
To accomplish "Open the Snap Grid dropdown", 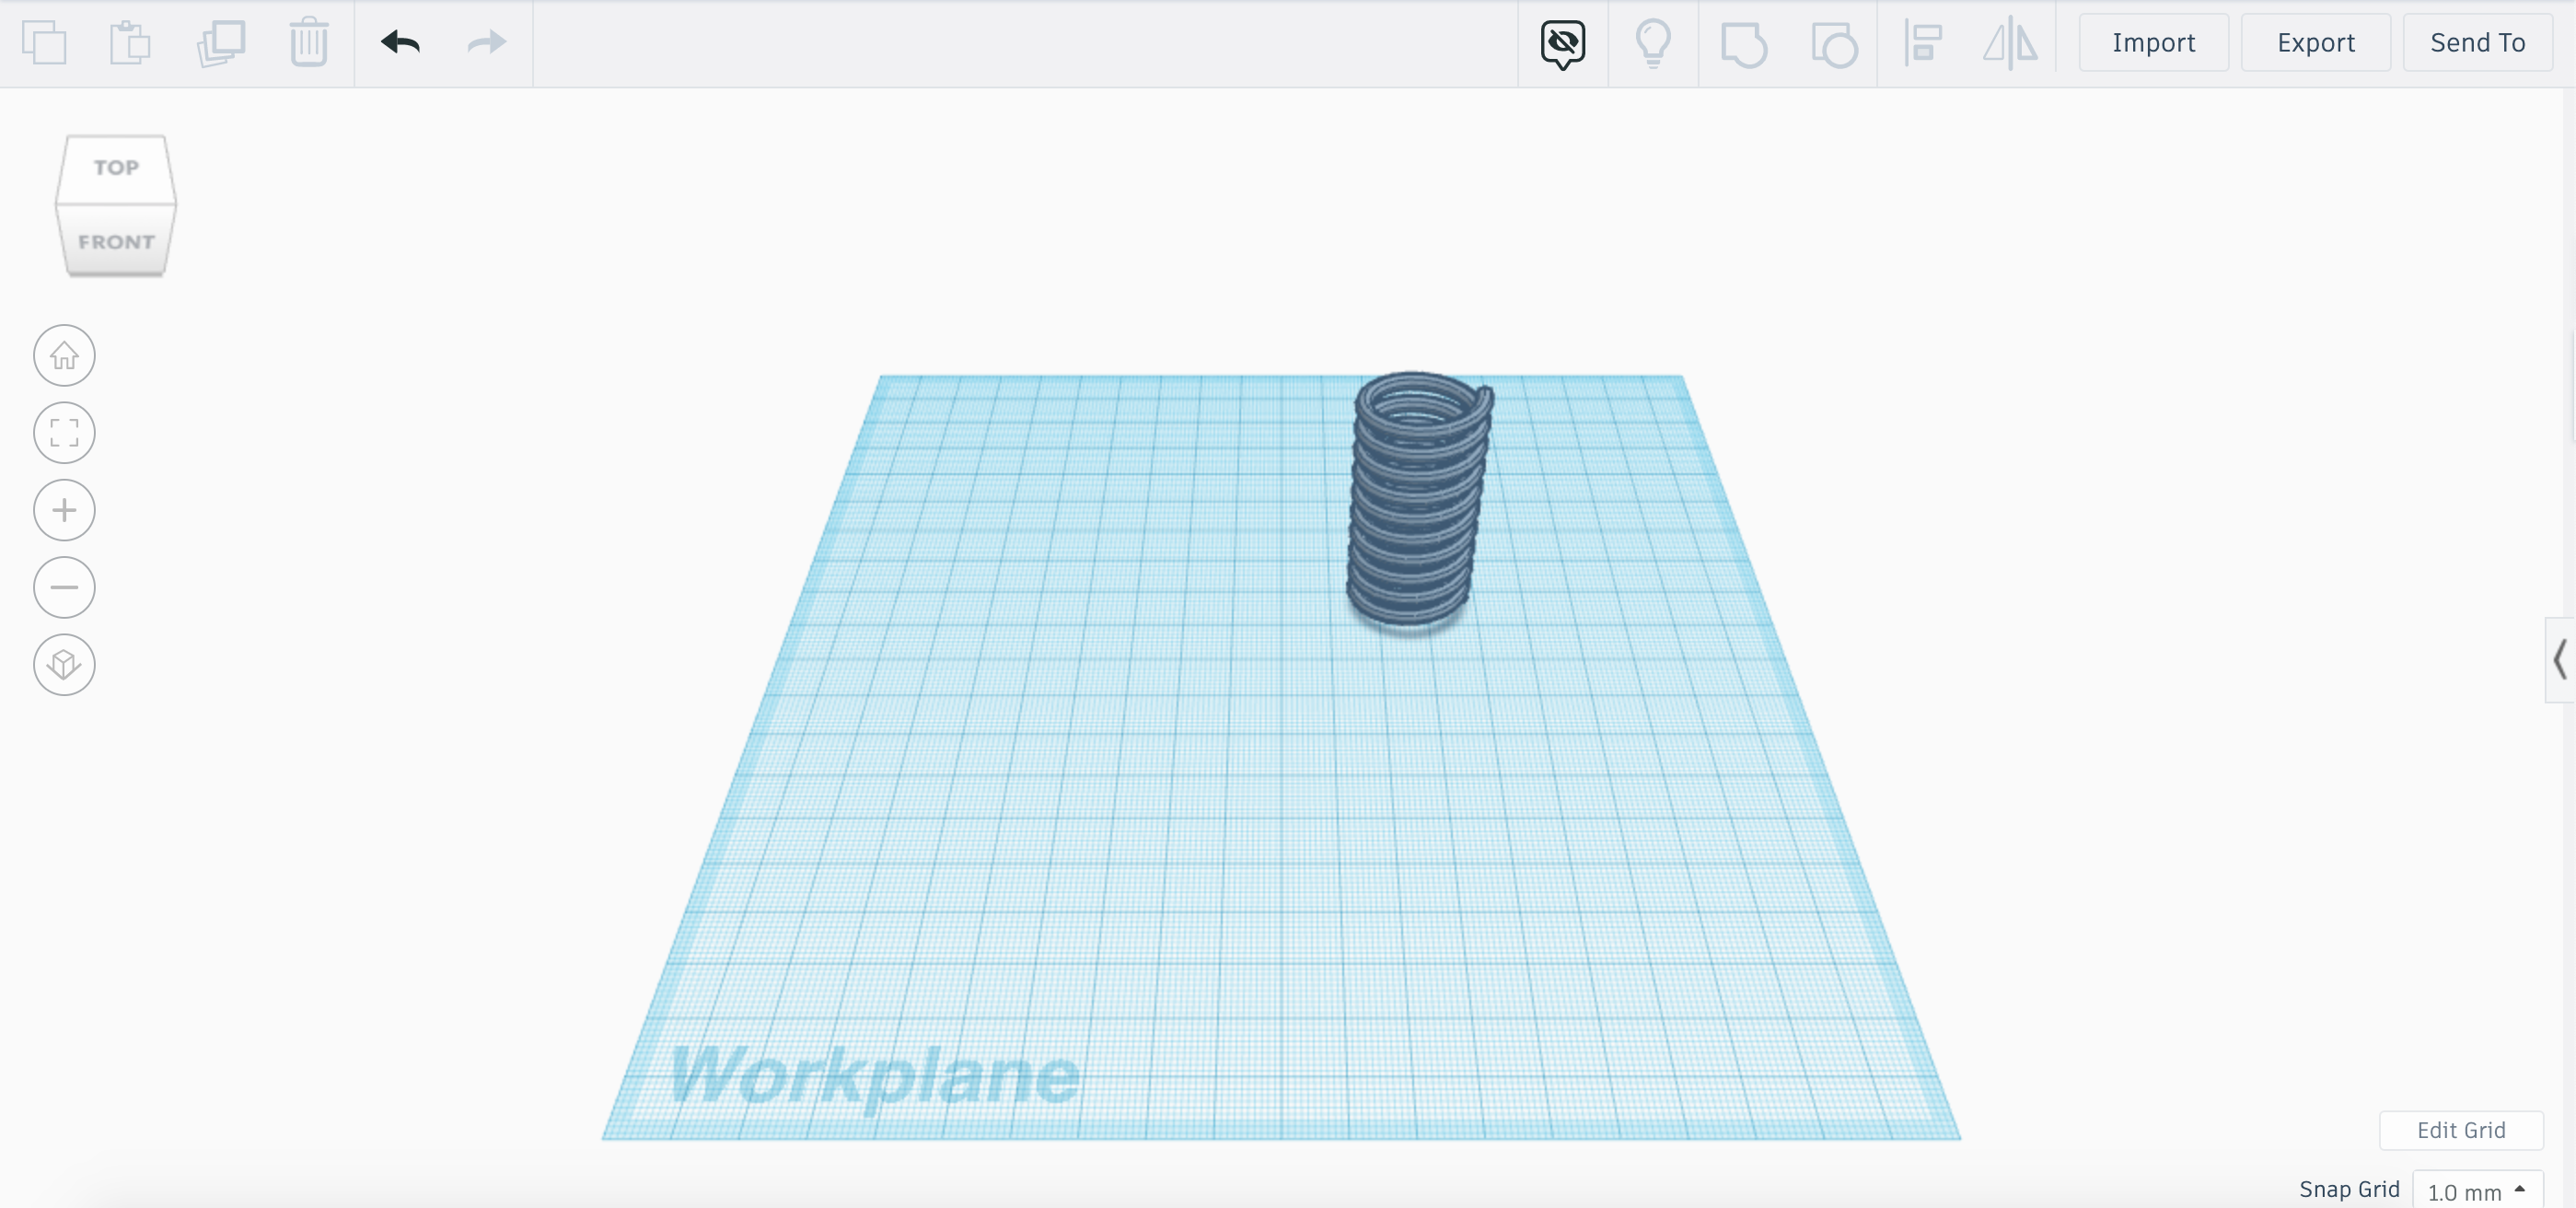I will point(2482,1191).
